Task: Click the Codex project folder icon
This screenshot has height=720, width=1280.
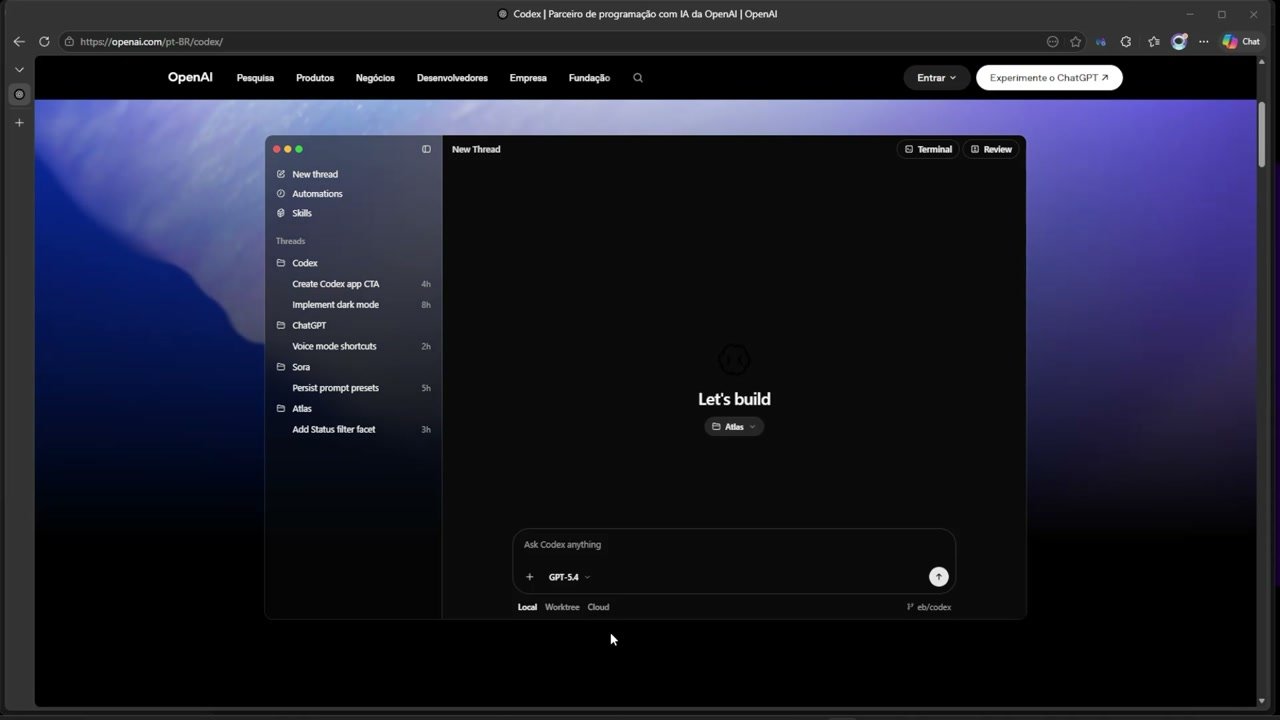Action: coord(281,263)
